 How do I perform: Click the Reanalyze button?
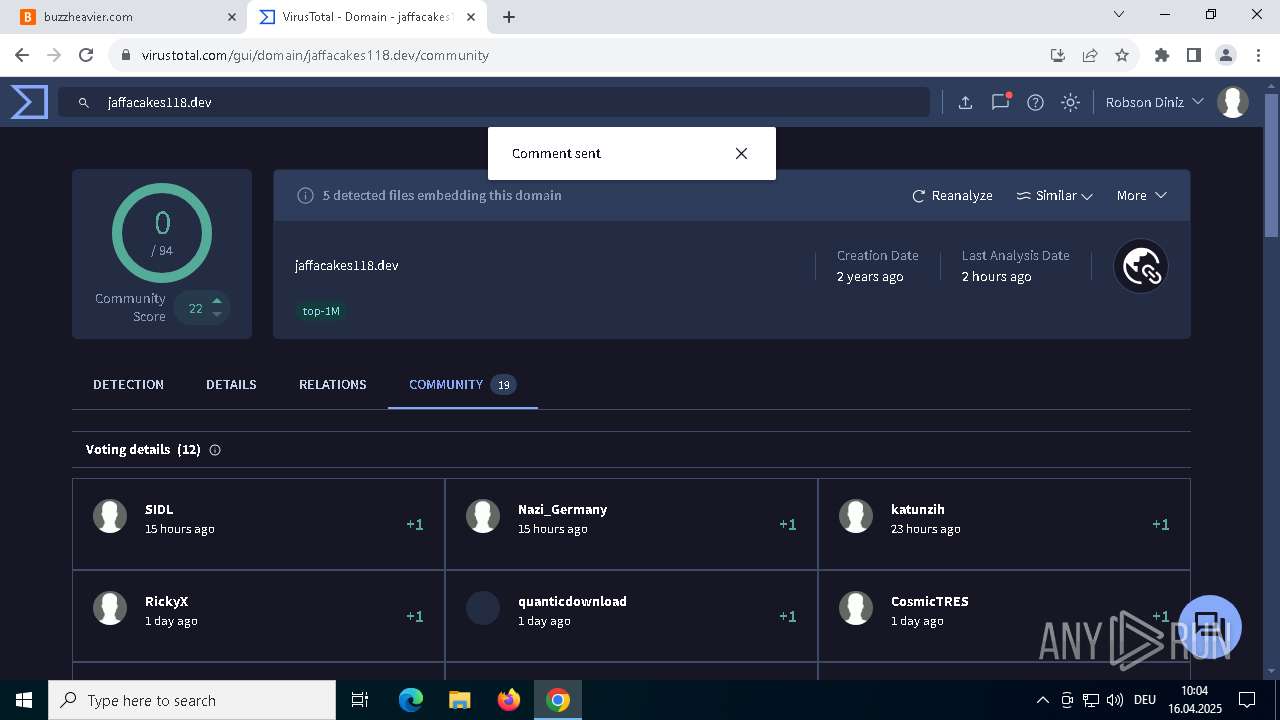pos(952,195)
